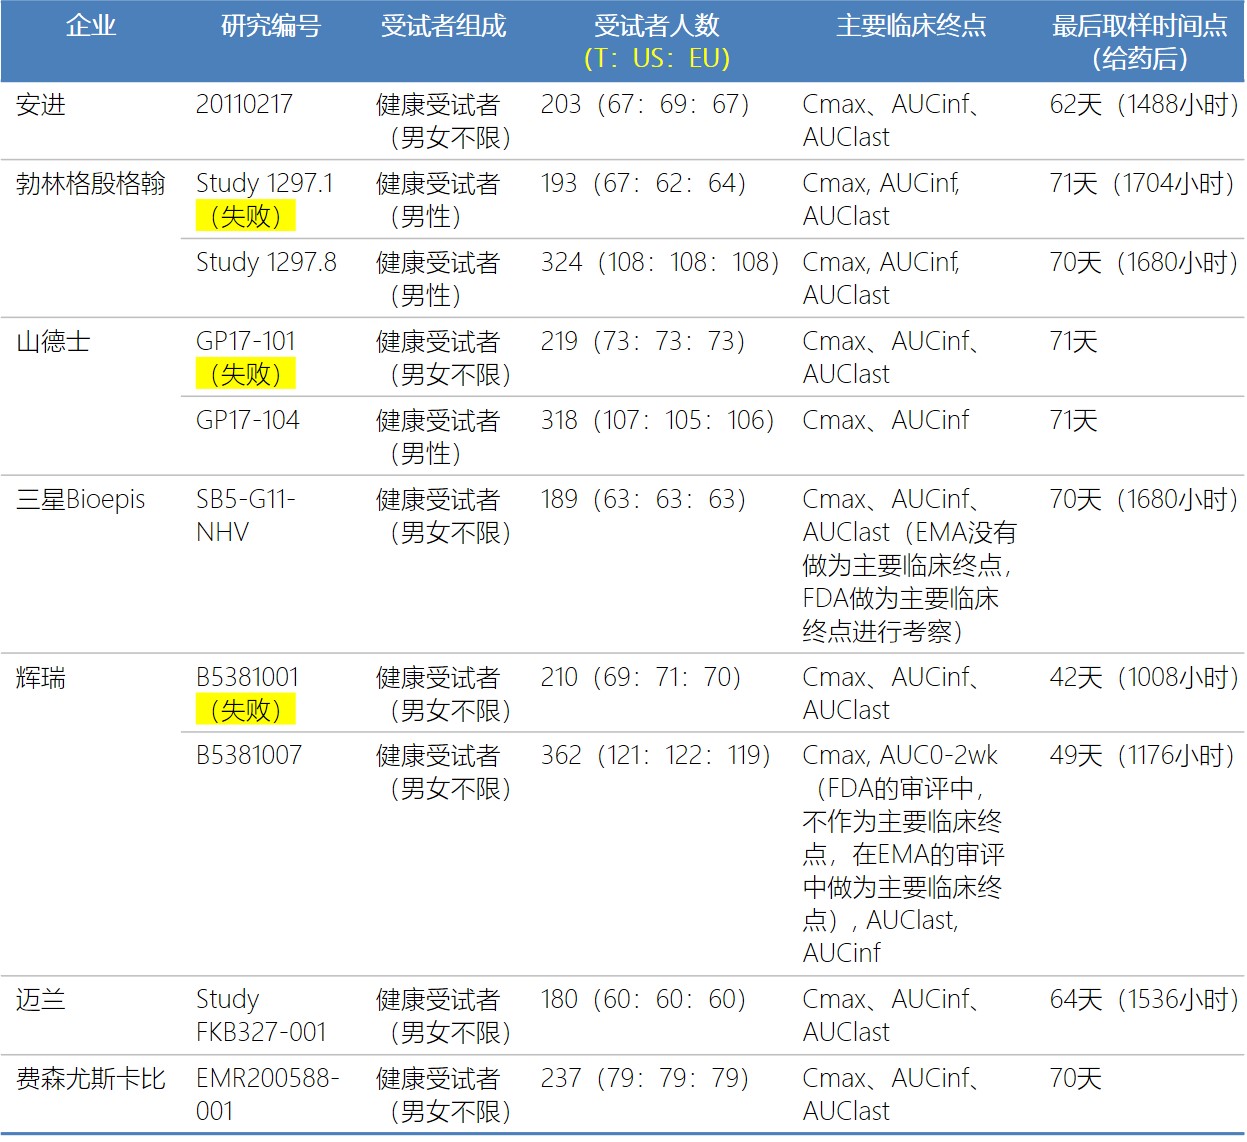Image resolution: width=1247 pixels, height=1142 pixels.
Task: Click Study 1297.1 study number
Action: (265, 183)
